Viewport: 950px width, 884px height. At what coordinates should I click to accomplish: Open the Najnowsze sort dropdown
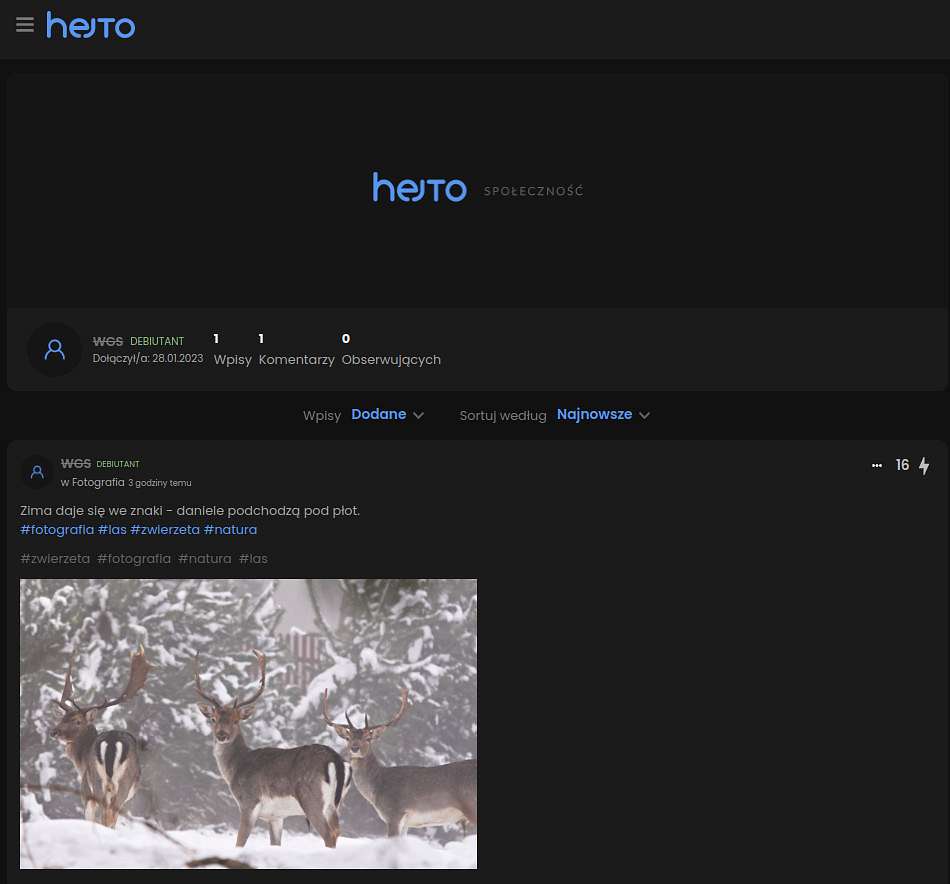tap(603, 414)
